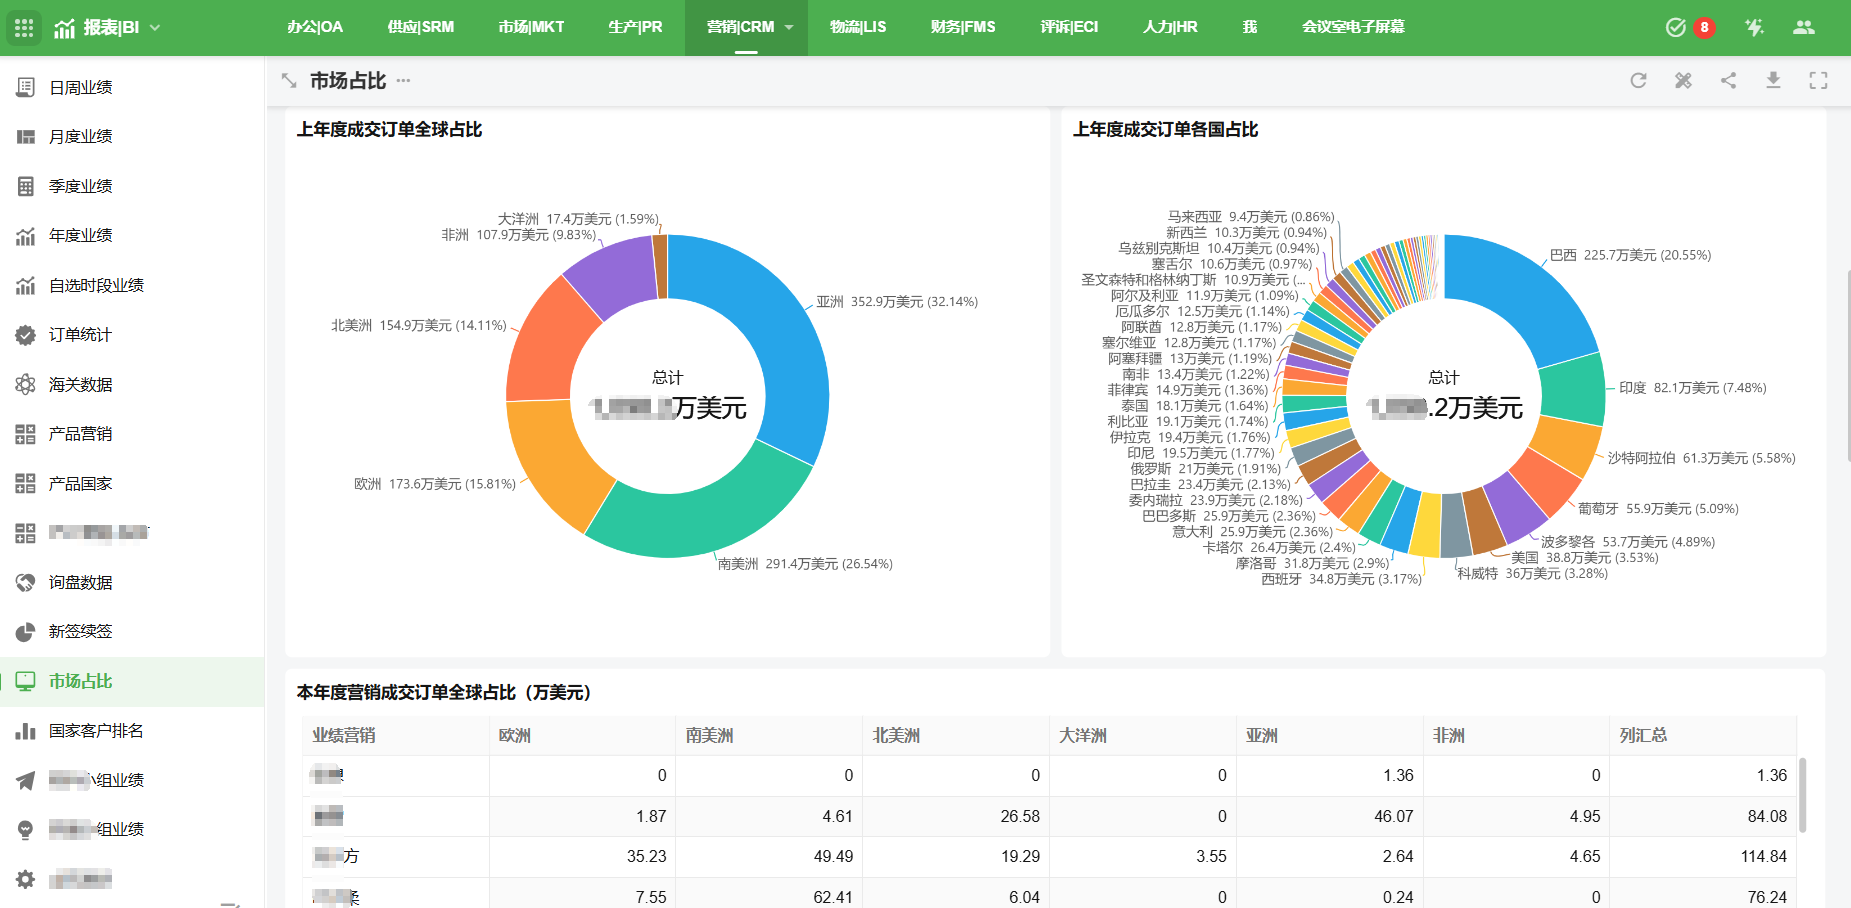Viewport: 1851px width, 908px height.
Task: Click the 海关数据 atom icon
Action: (26, 384)
